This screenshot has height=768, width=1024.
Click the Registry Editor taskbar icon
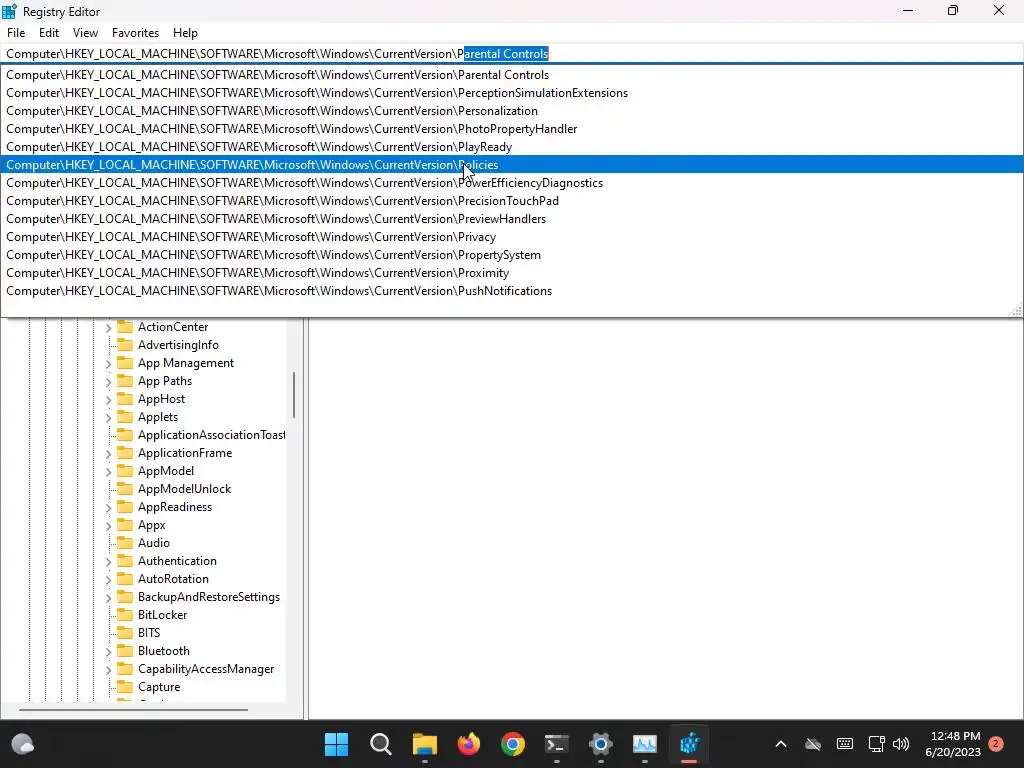click(689, 744)
